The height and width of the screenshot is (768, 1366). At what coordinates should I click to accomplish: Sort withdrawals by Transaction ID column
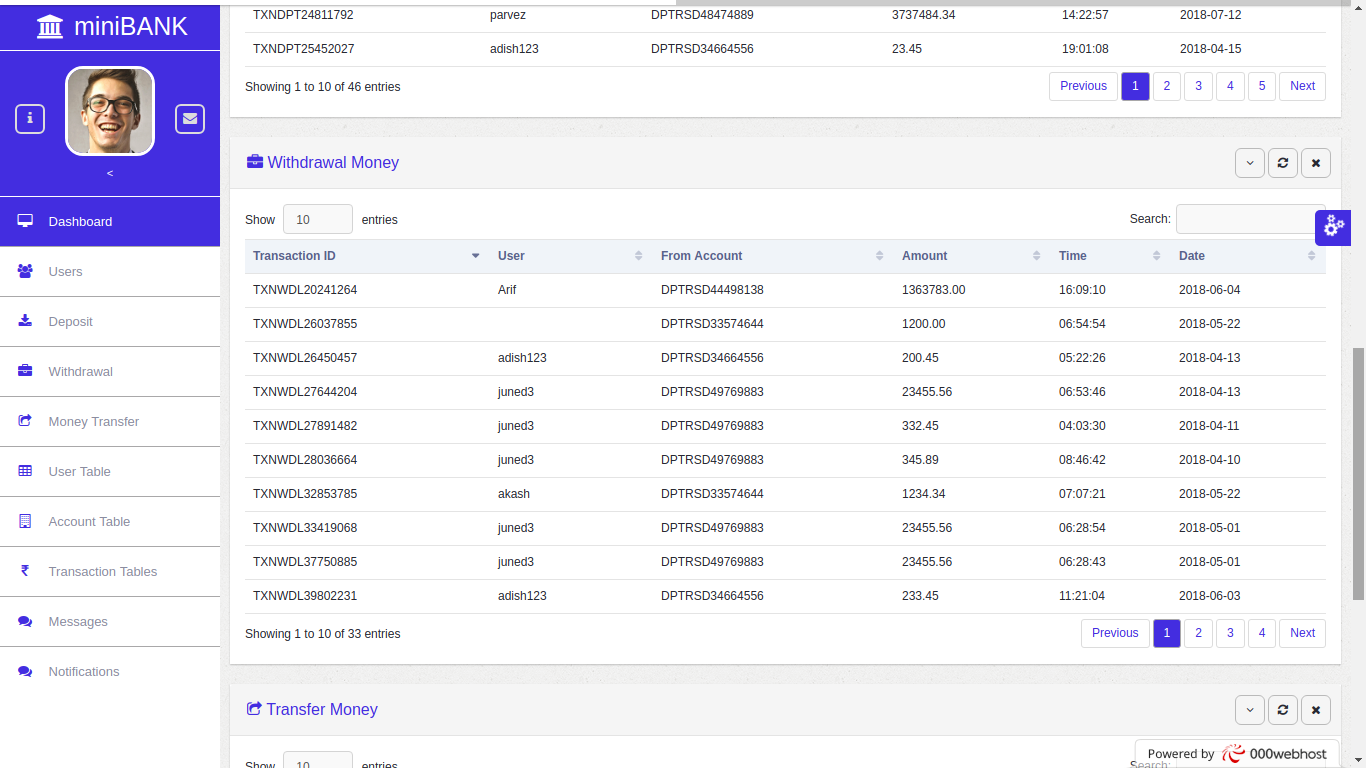click(x=367, y=256)
